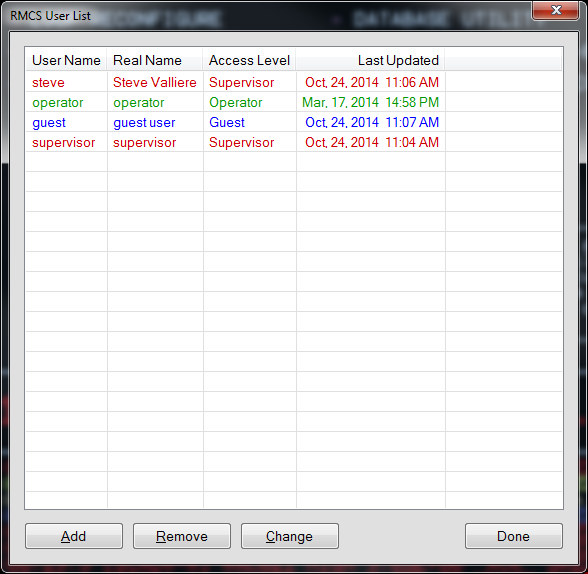Viewport: 588px width, 574px height.
Task: Click the Guest access level cell
Action: click(227, 122)
